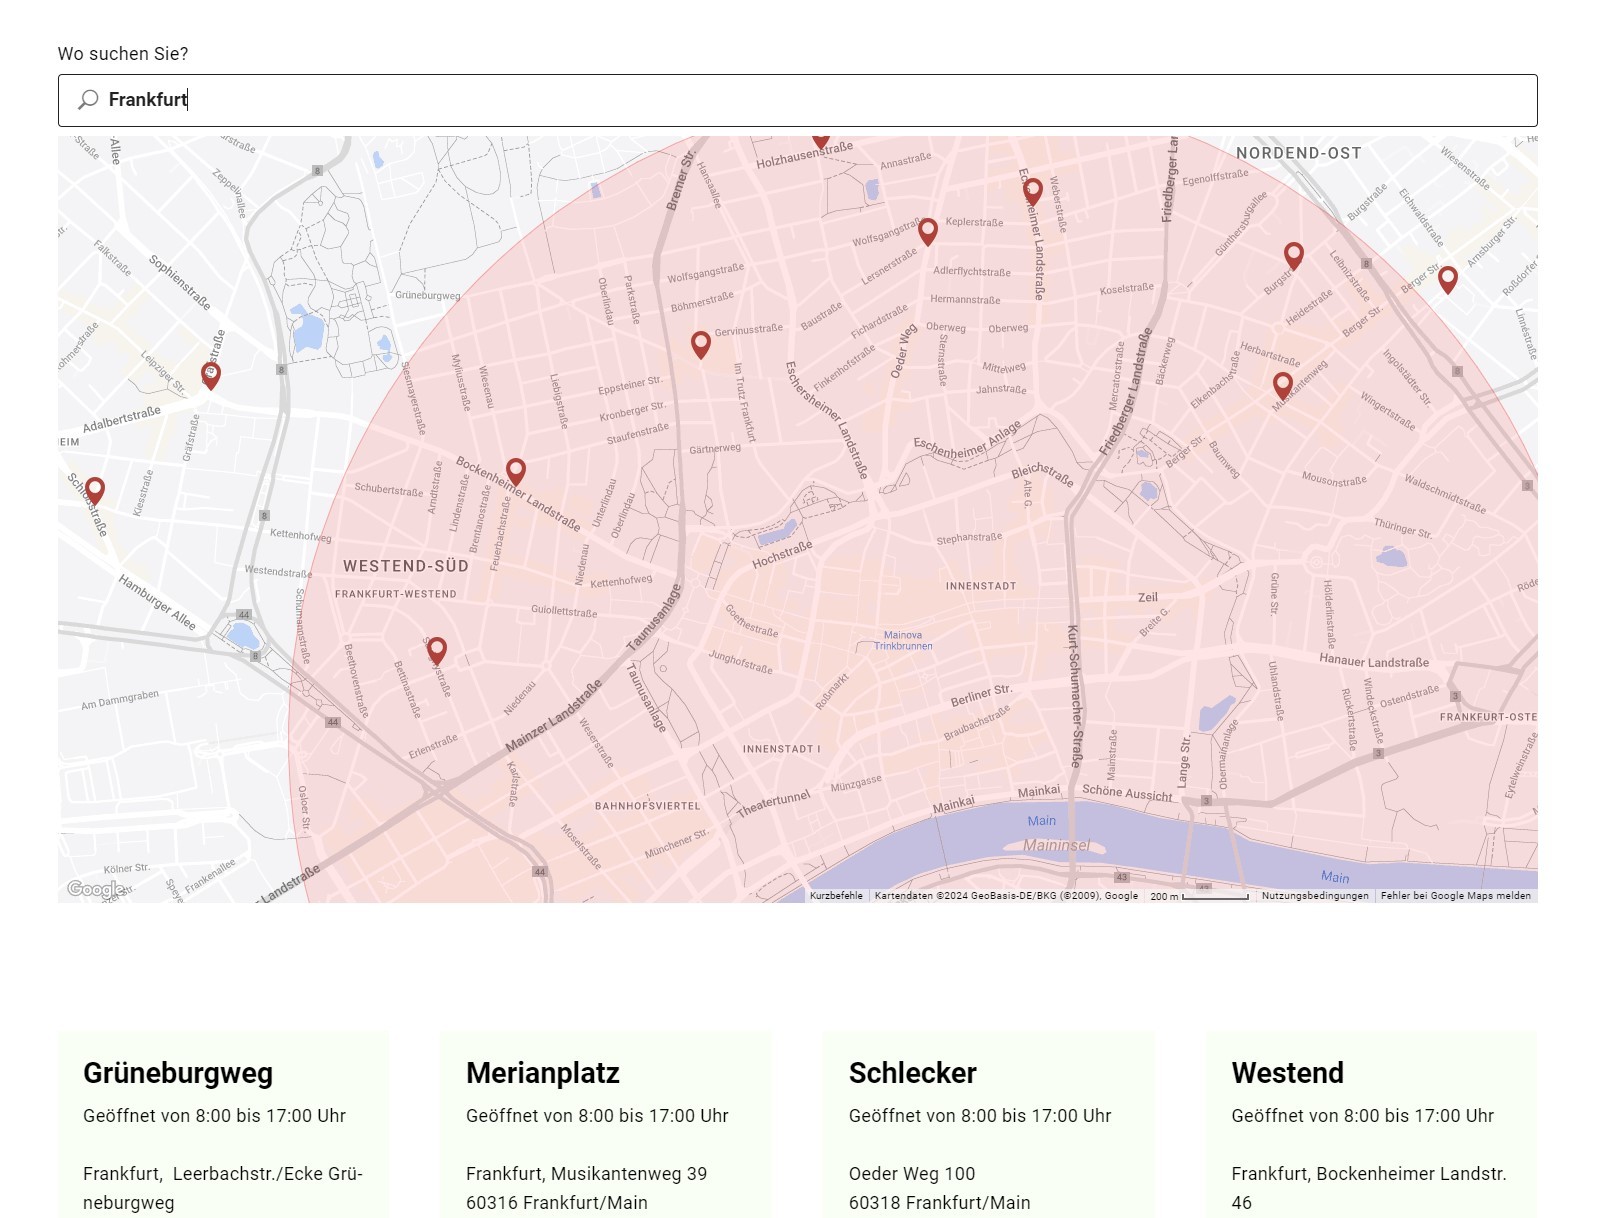Image resolution: width=1597 pixels, height=1218 pixels.
Task: Click 'Fehler bei Google Maps melden'
Action: 1455,896
